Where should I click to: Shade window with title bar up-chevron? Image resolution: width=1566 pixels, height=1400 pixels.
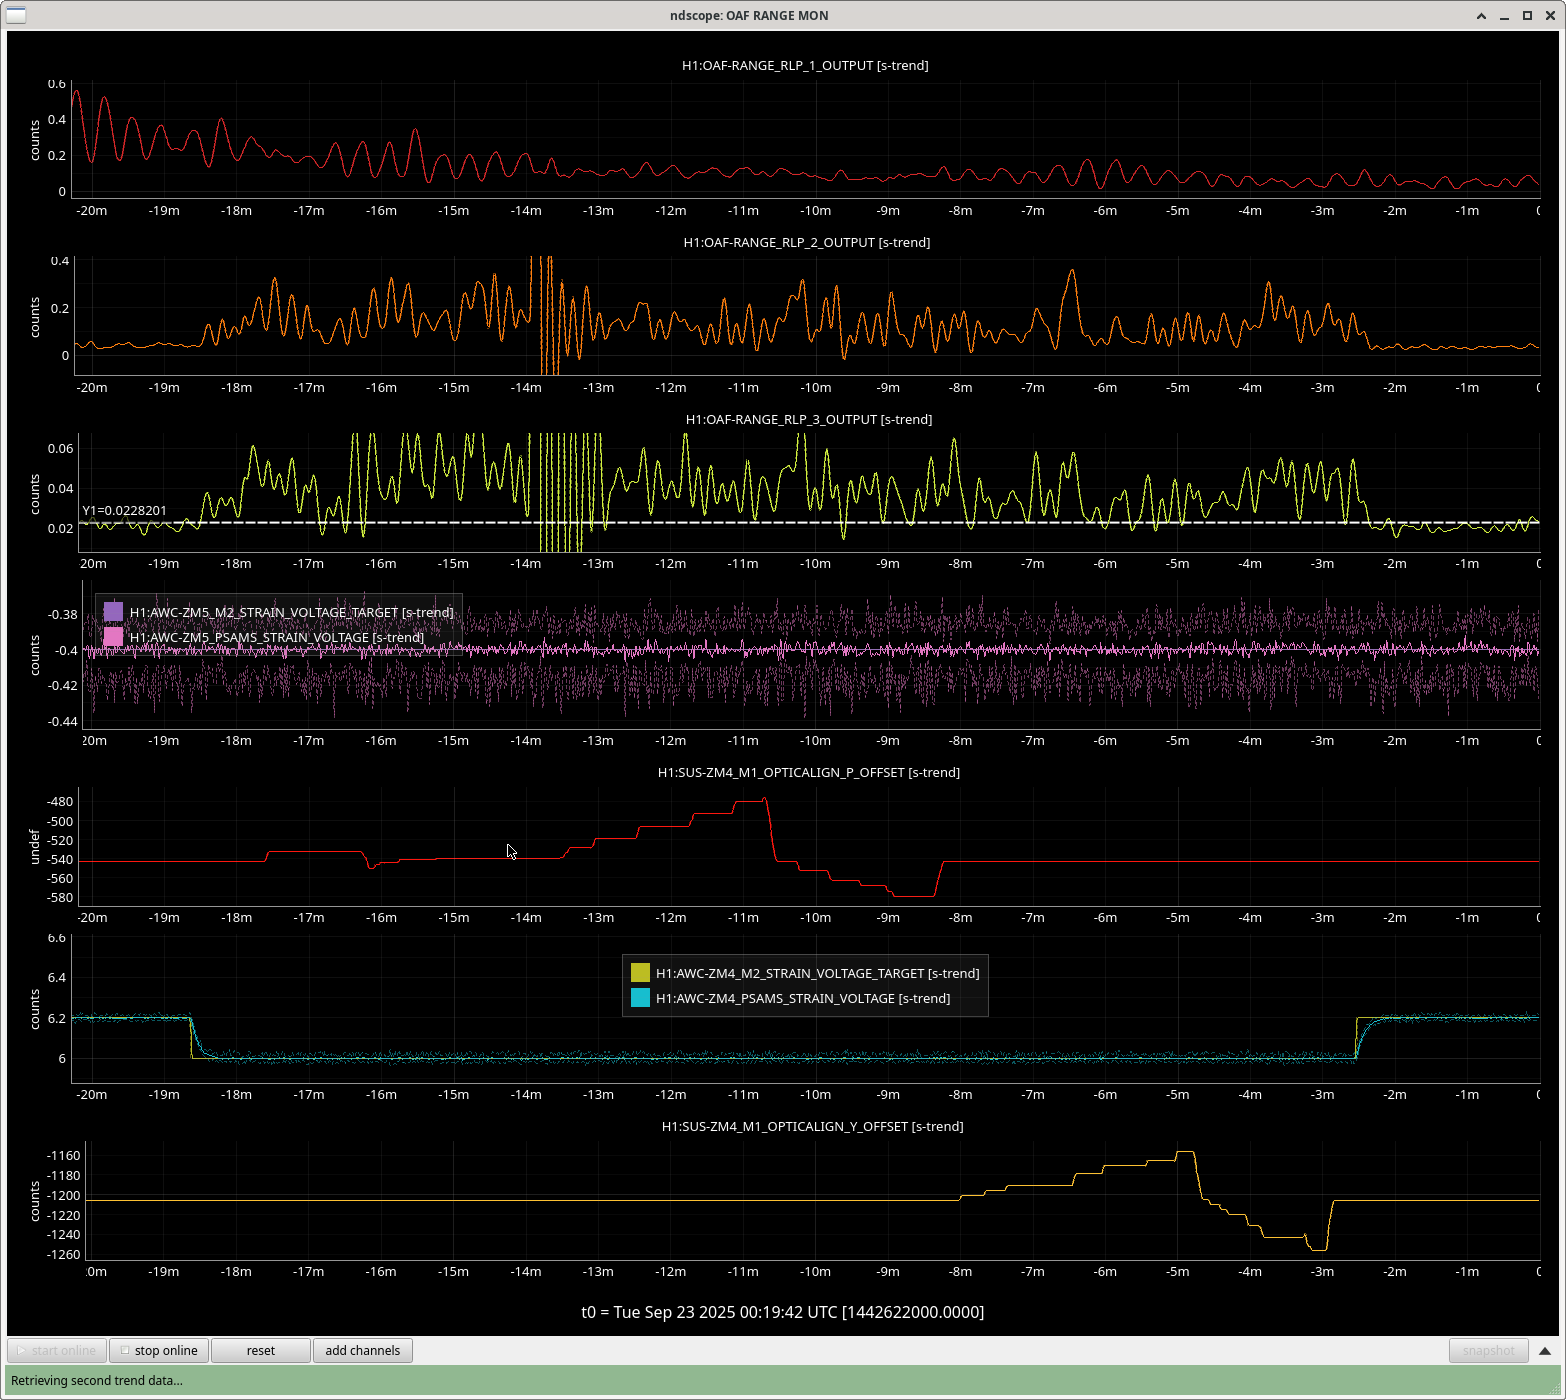coord(1481,15)
